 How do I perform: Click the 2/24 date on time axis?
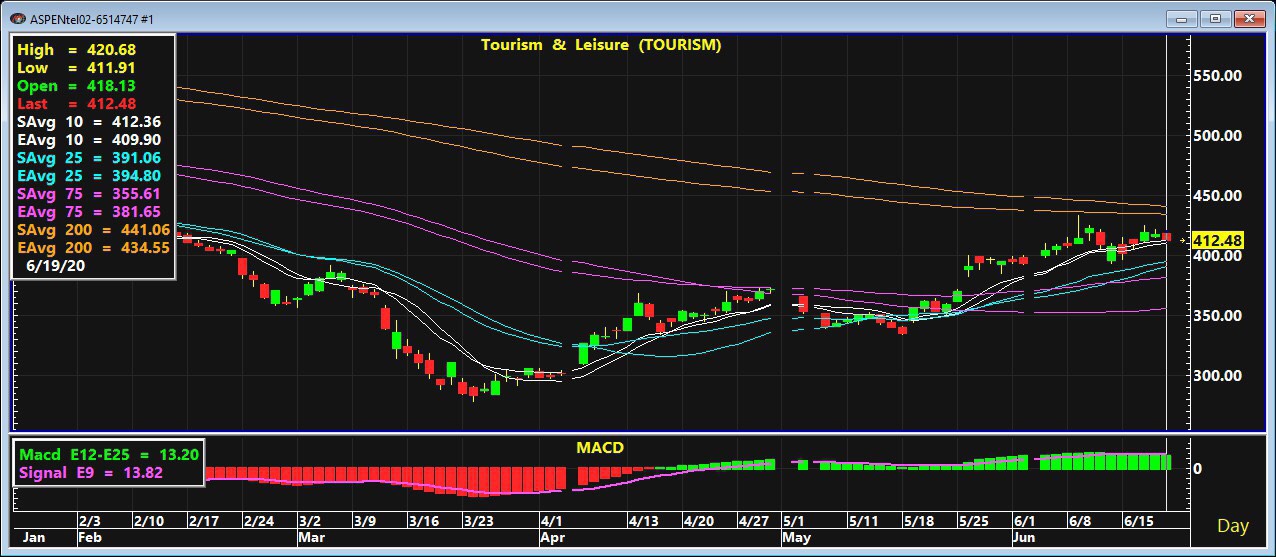click(258, 522)
